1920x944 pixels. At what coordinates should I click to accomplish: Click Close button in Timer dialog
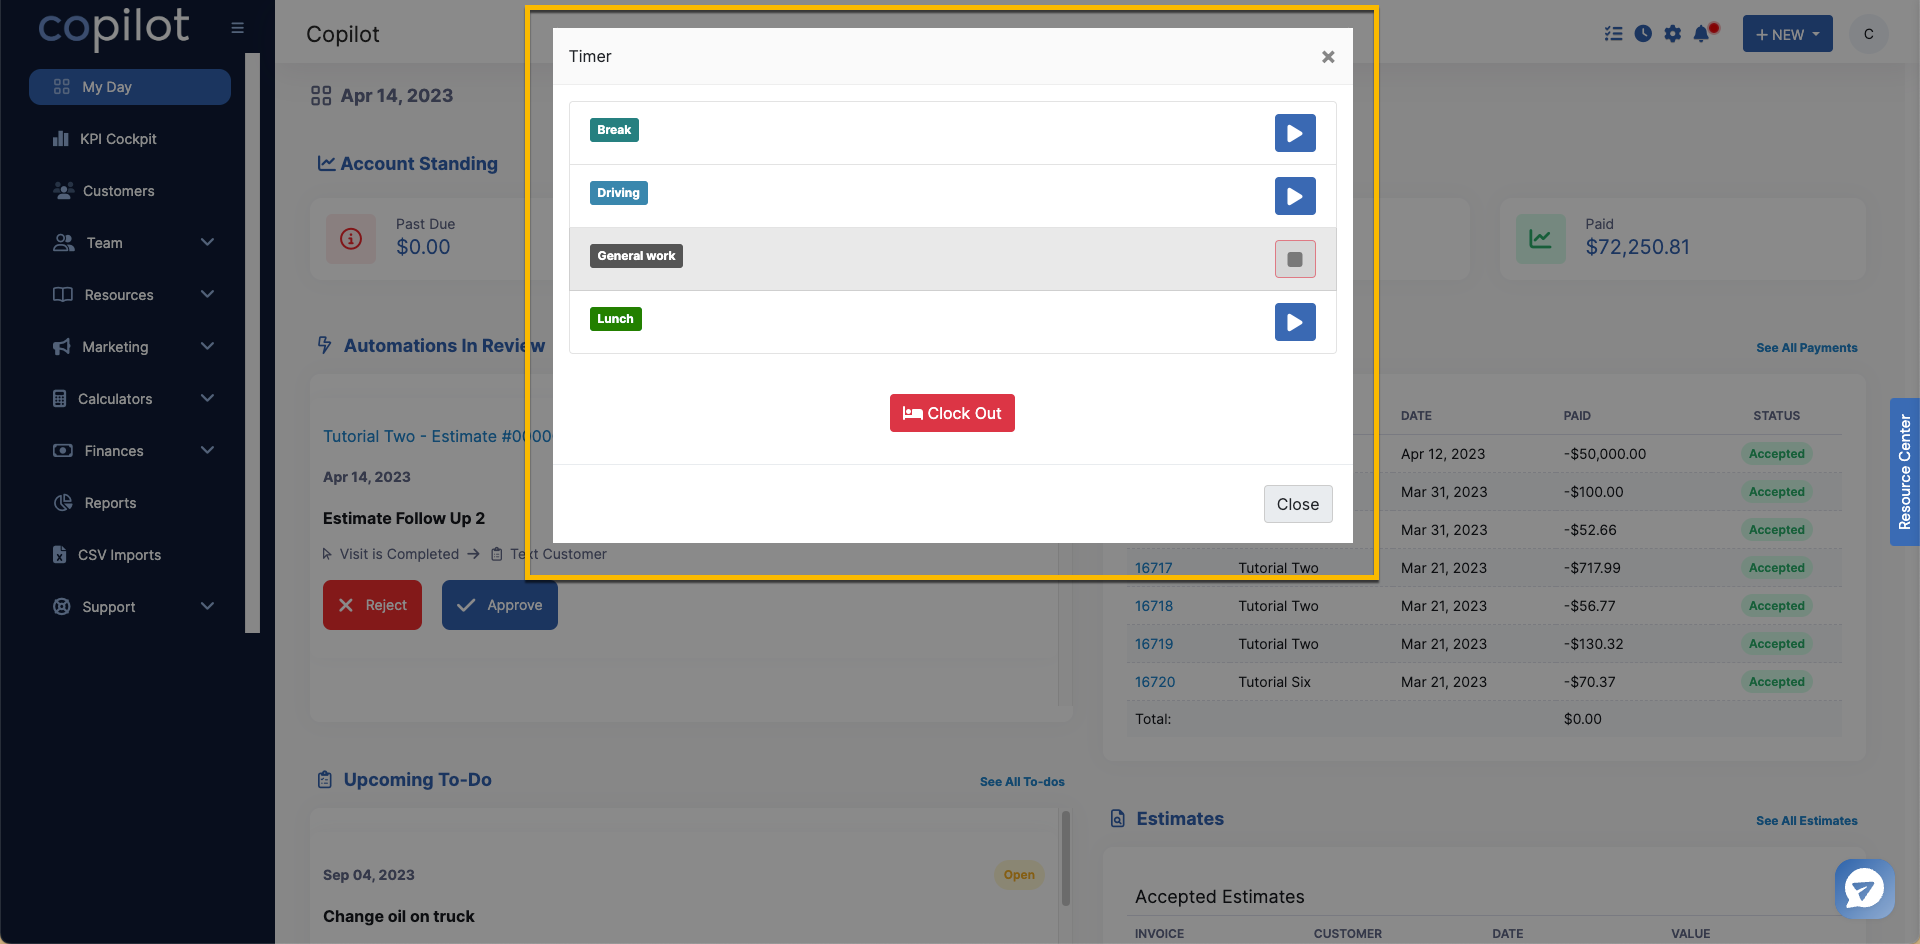coord(1298,504)
